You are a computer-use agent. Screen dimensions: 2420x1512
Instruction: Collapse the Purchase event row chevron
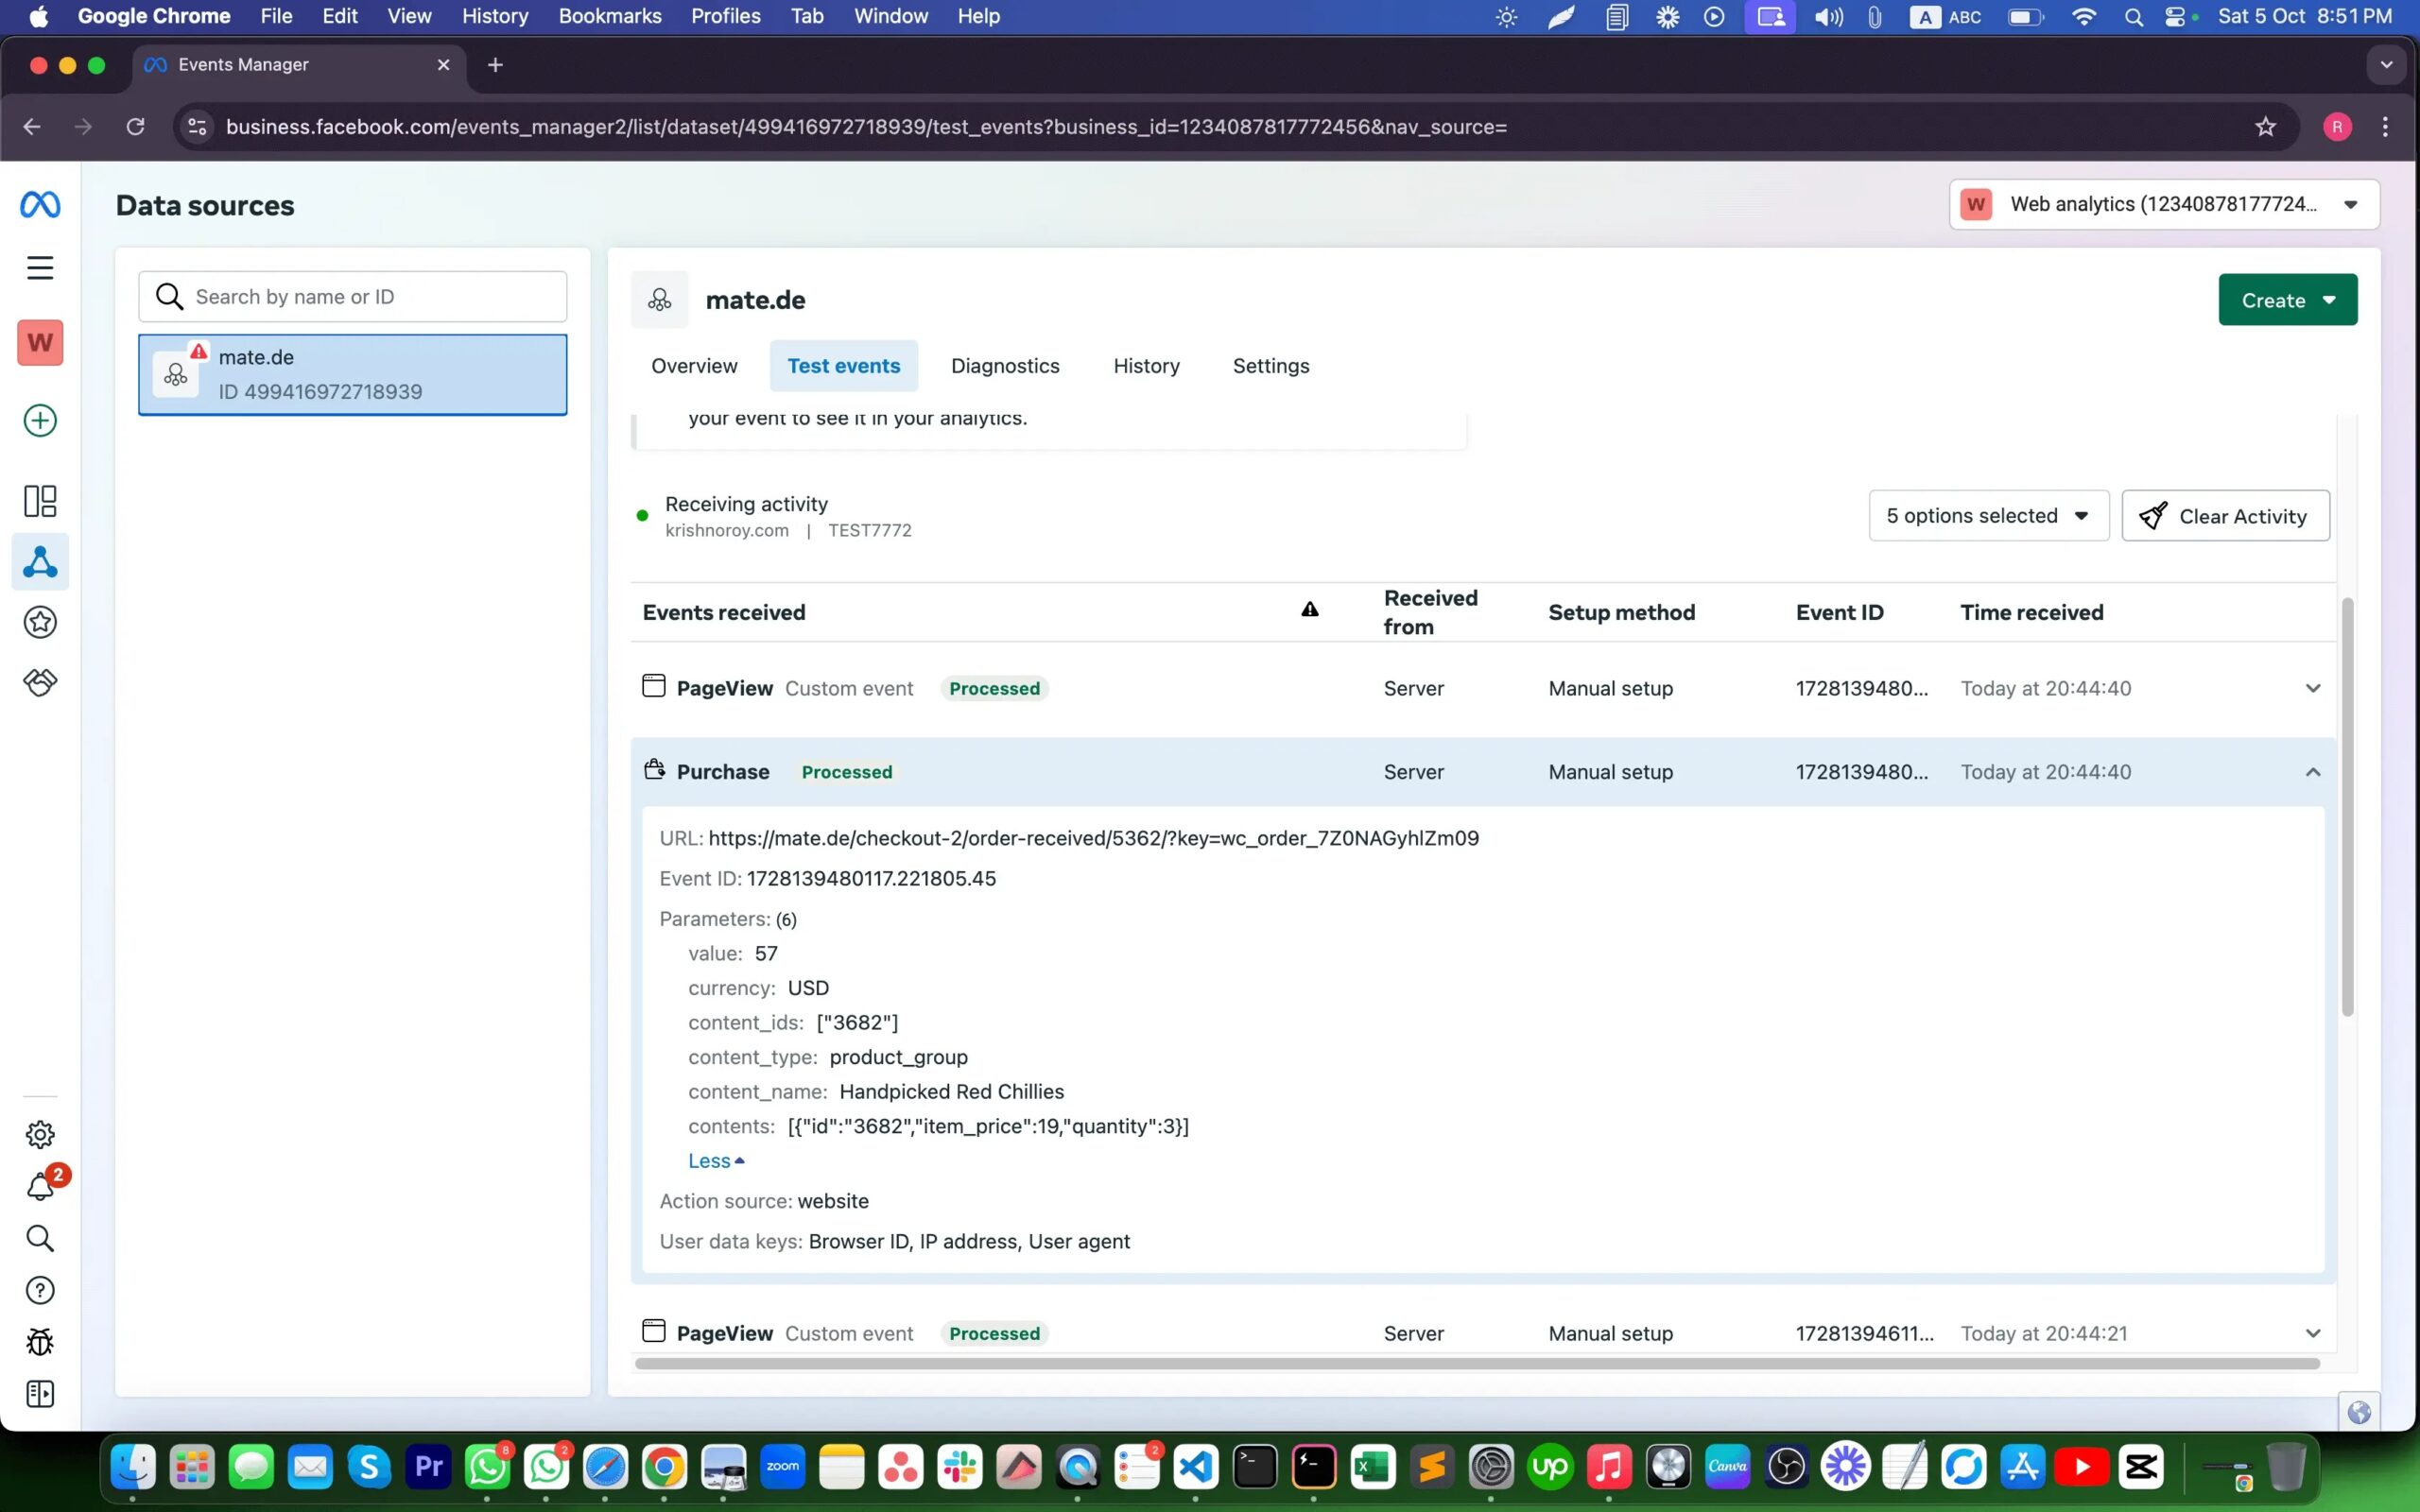(x=2312, y=772)
